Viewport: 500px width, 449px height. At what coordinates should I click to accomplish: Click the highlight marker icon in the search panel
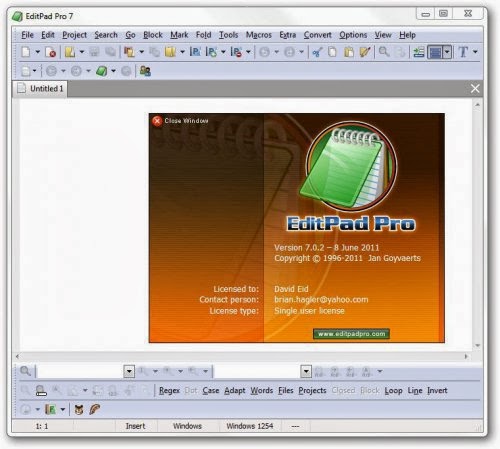[x=41, y=390]
